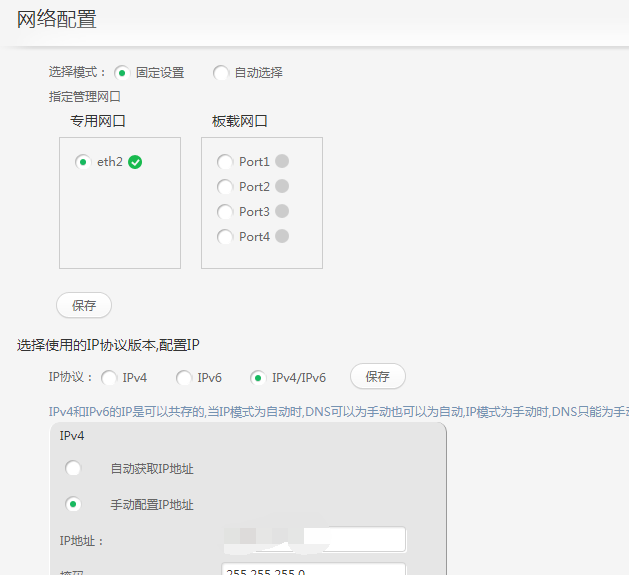629x575 pixels.
Task: Click the IP地址： label
Action: pyautogui.click(x=81, y=541)
